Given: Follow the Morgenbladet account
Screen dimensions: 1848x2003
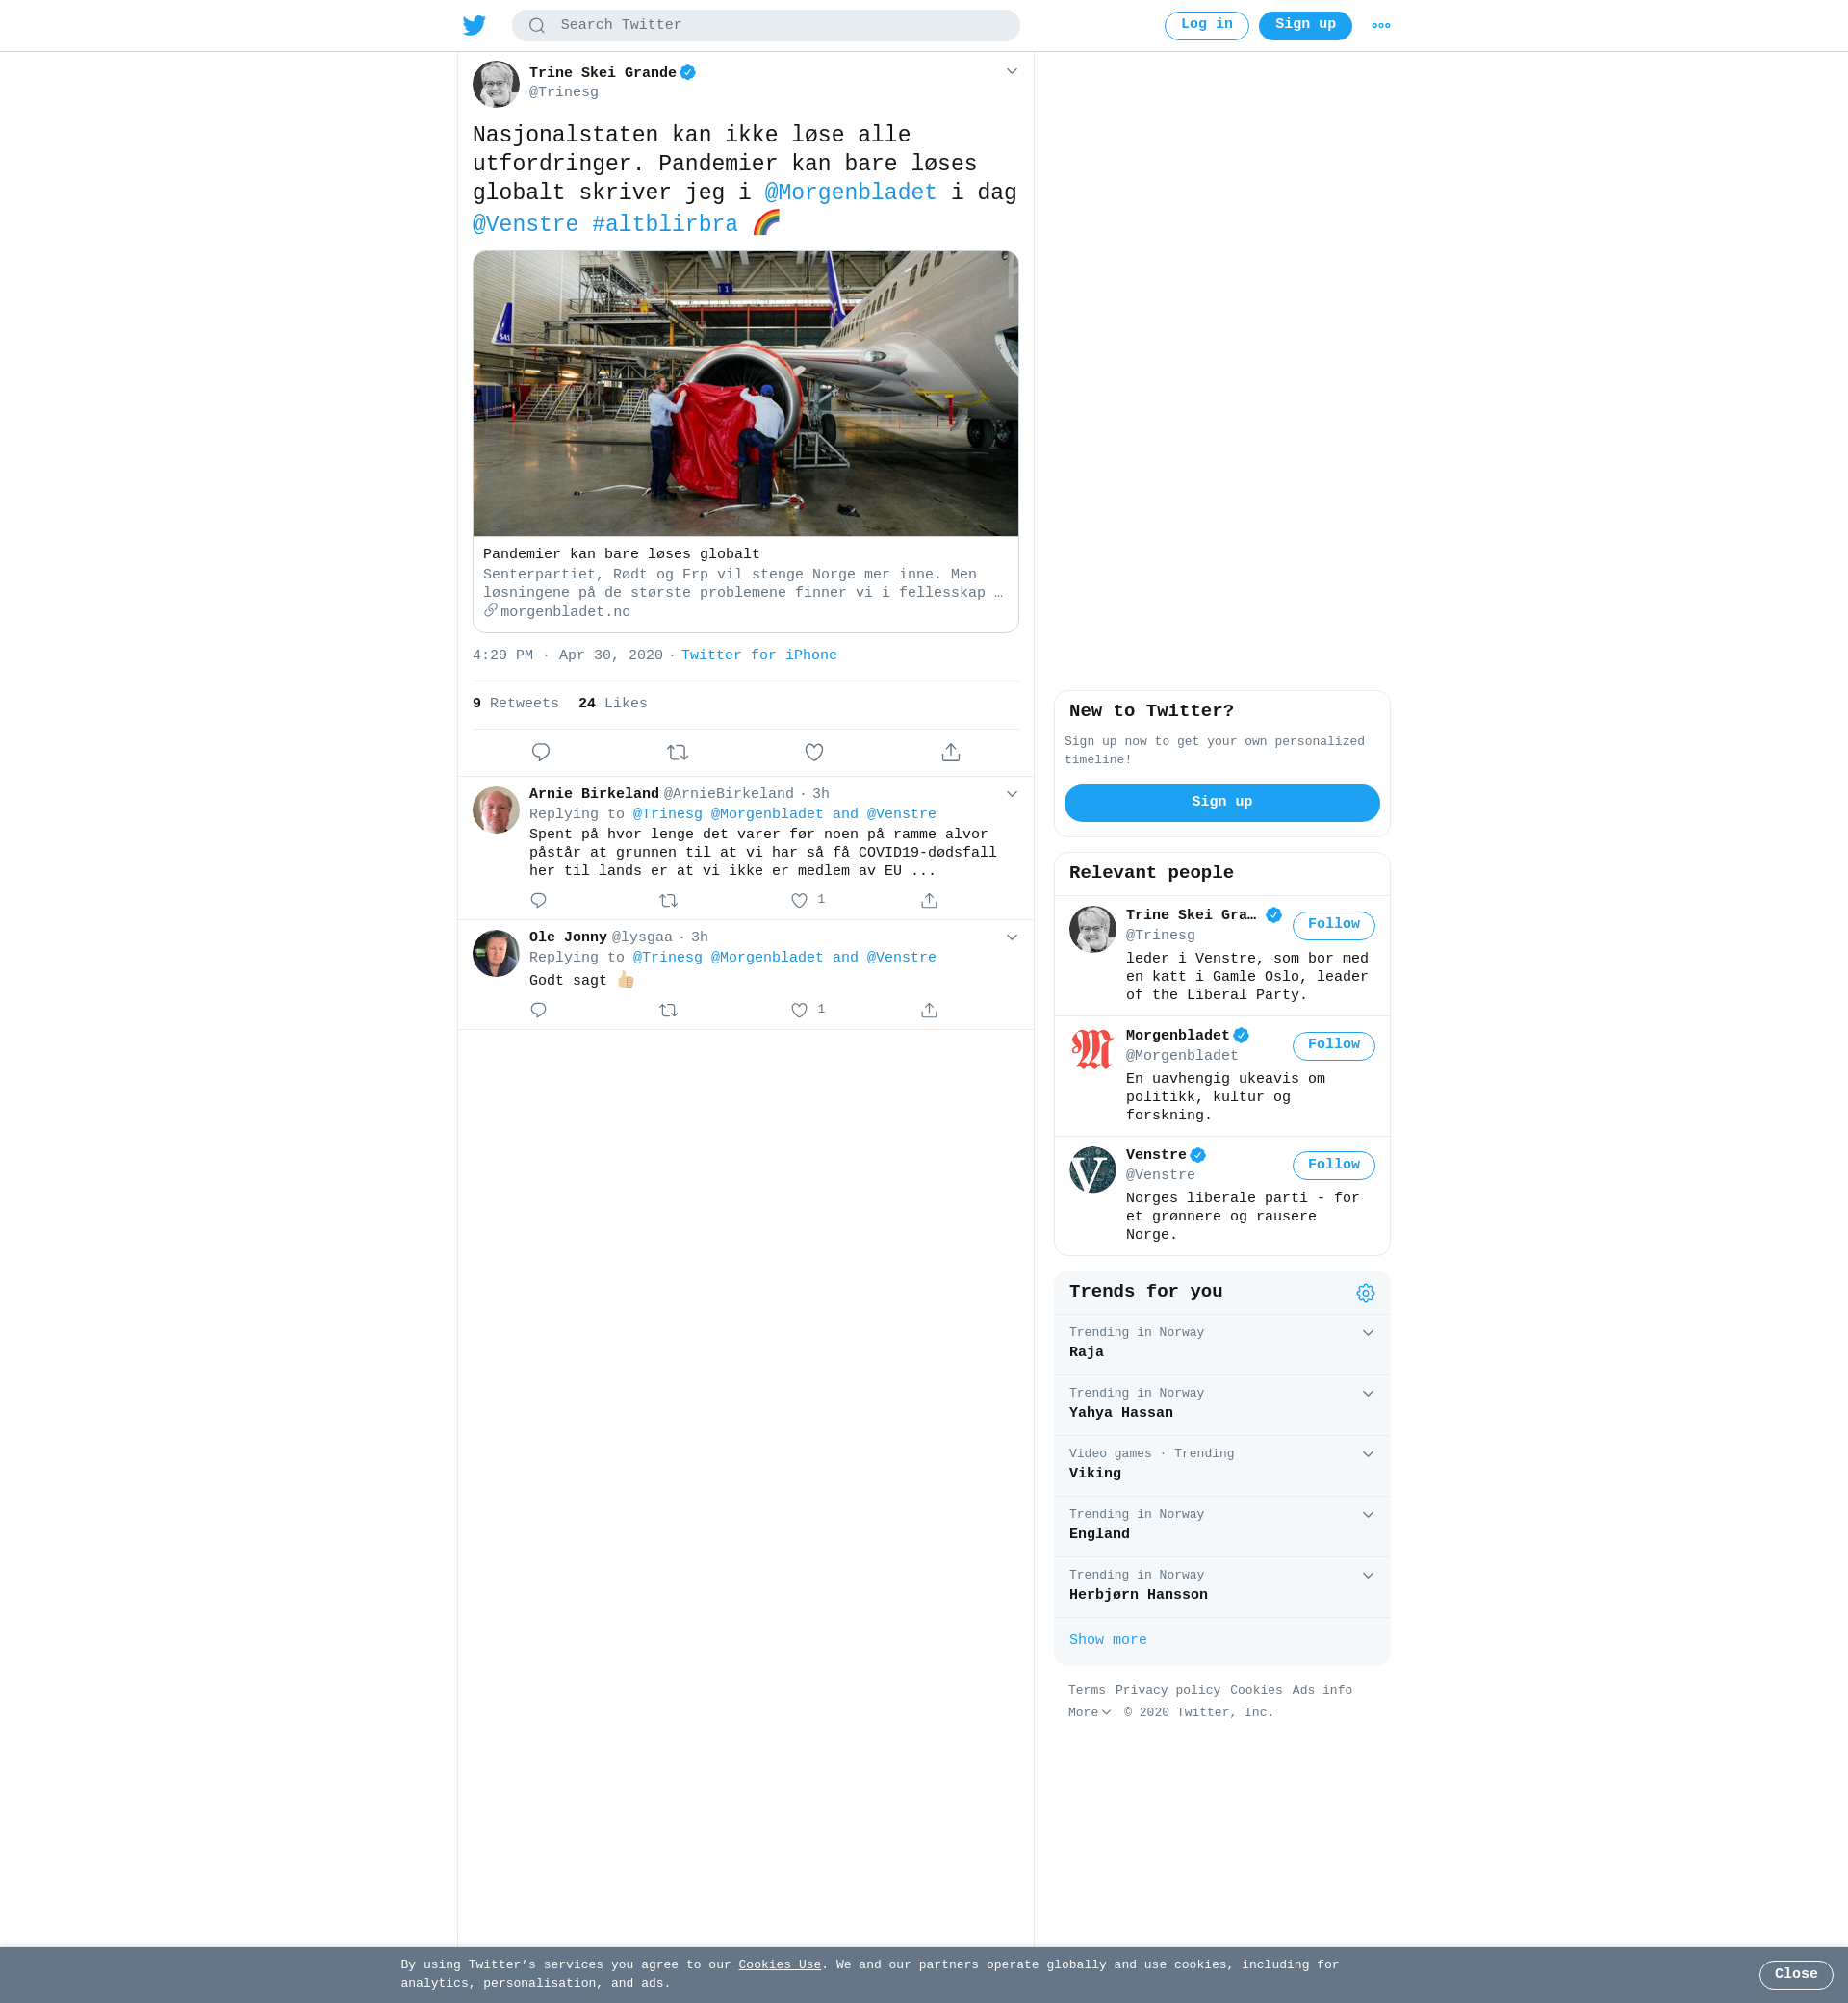Looking at the screenshot, I should (x=1333, y=1045).
